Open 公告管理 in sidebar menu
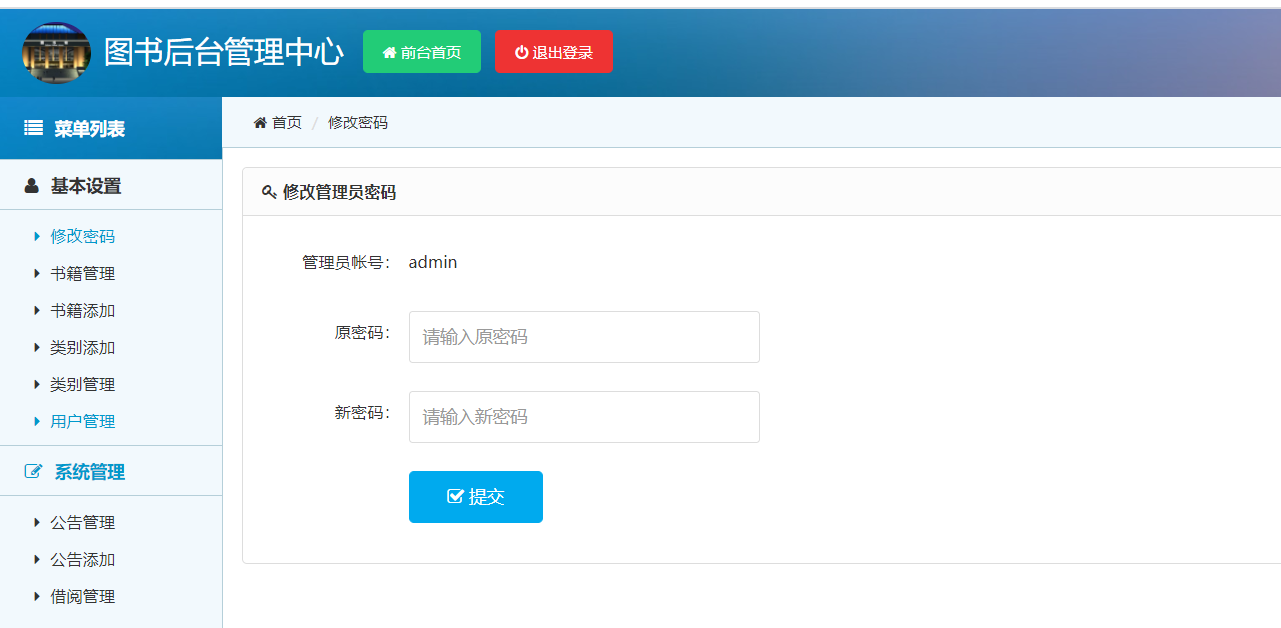Image resolution: width=1281 pixels, height=628 pixels. tap(83, 523)
